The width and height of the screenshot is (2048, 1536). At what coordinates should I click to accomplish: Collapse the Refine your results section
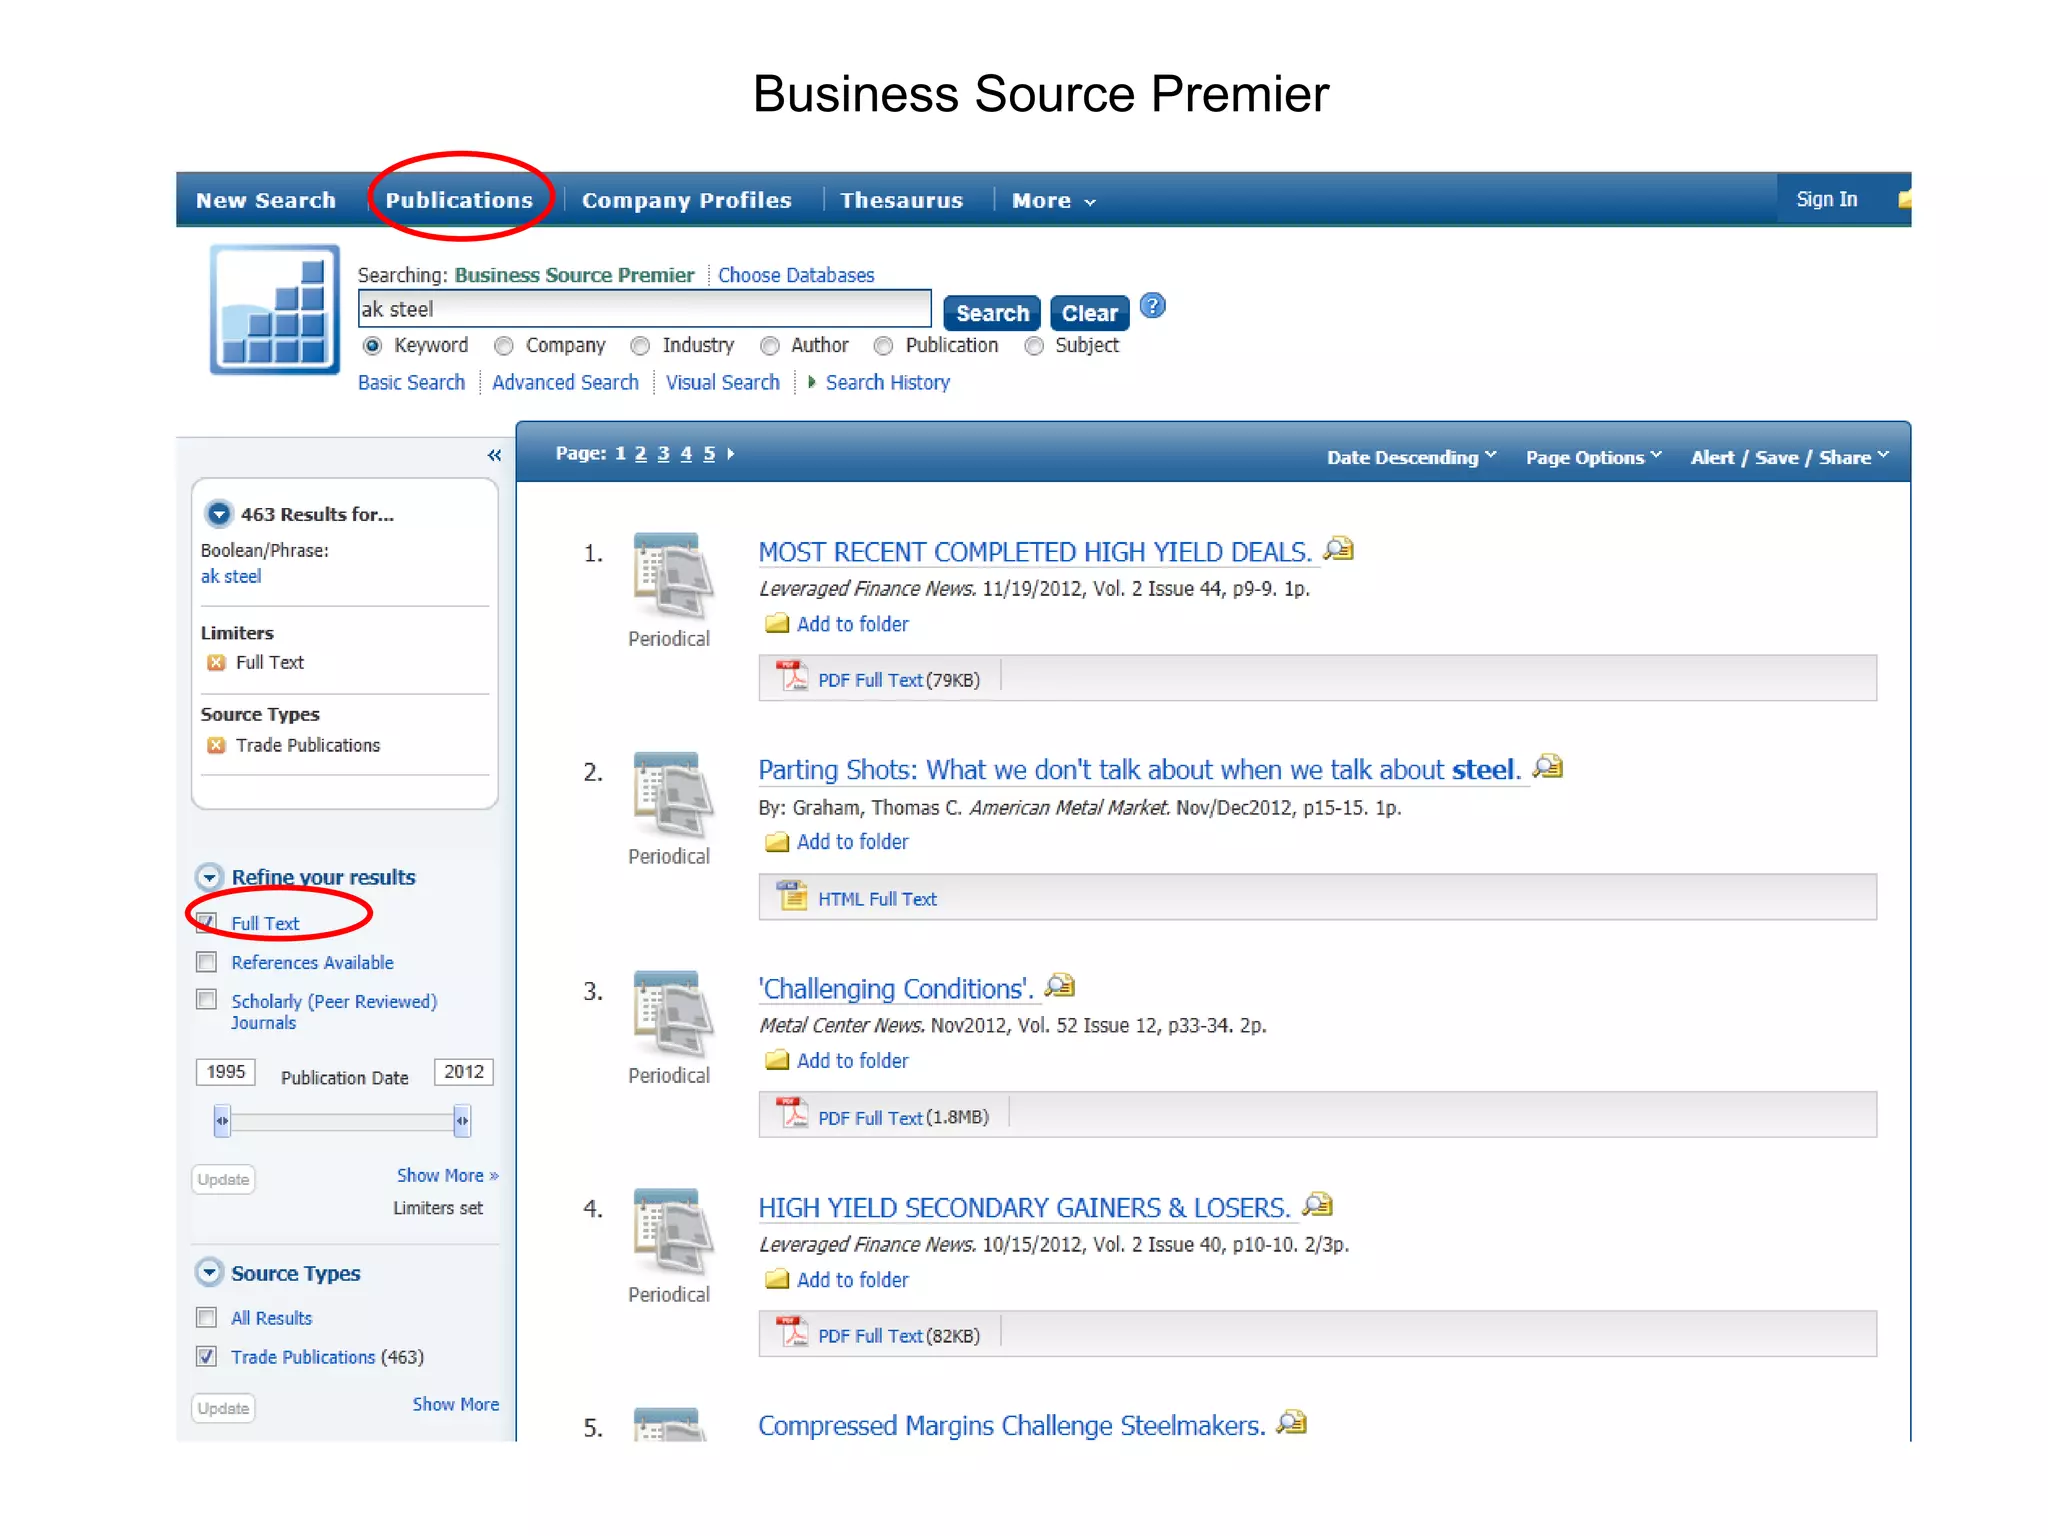pyautogui.click(x=209, y=878)
